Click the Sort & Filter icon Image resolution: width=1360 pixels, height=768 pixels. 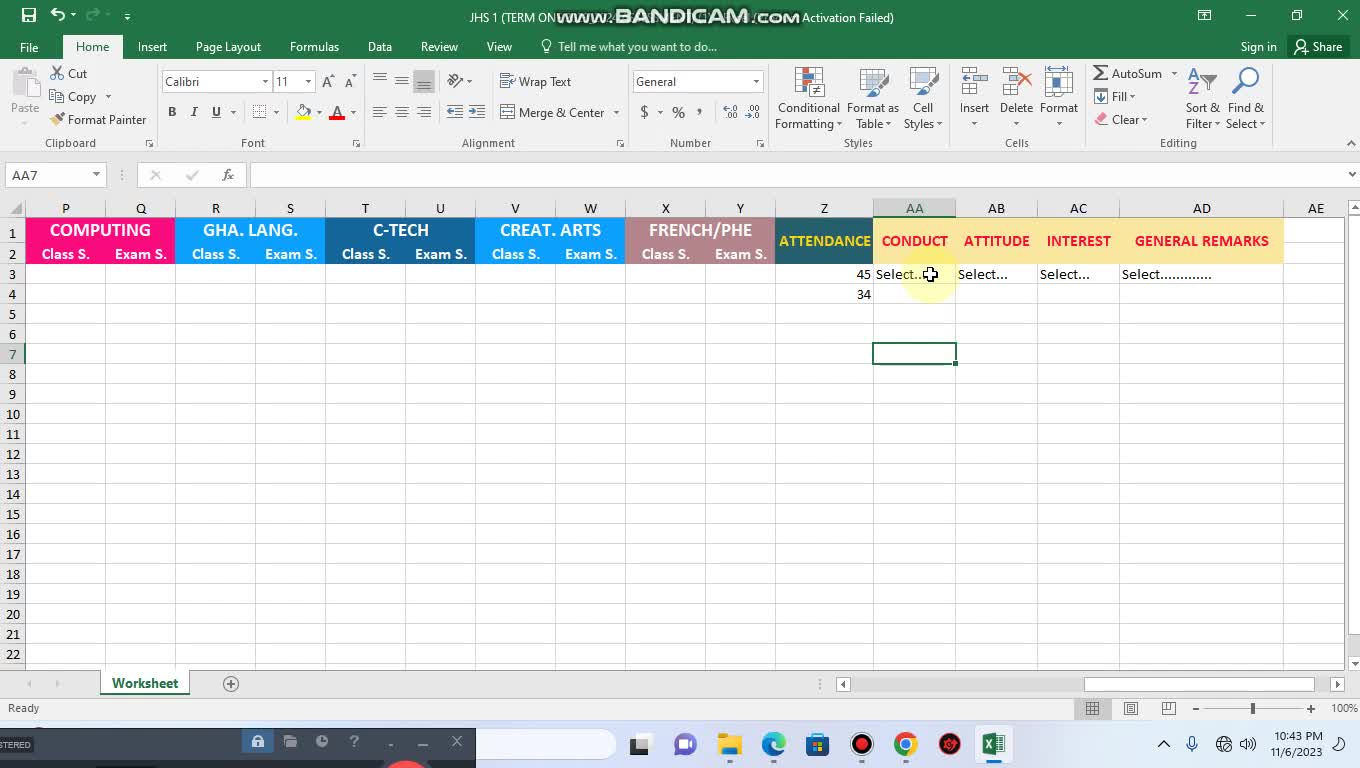1202,100
